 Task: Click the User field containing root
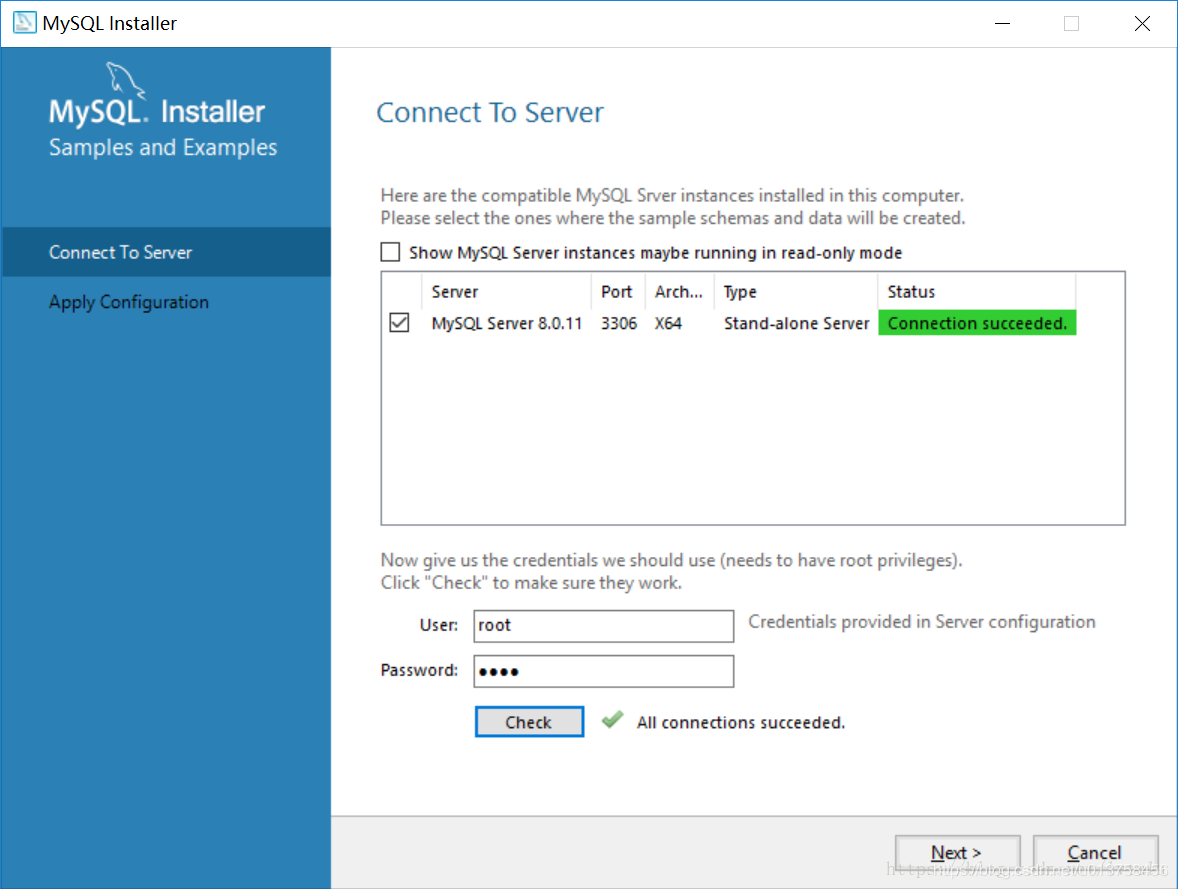[603, 625]
